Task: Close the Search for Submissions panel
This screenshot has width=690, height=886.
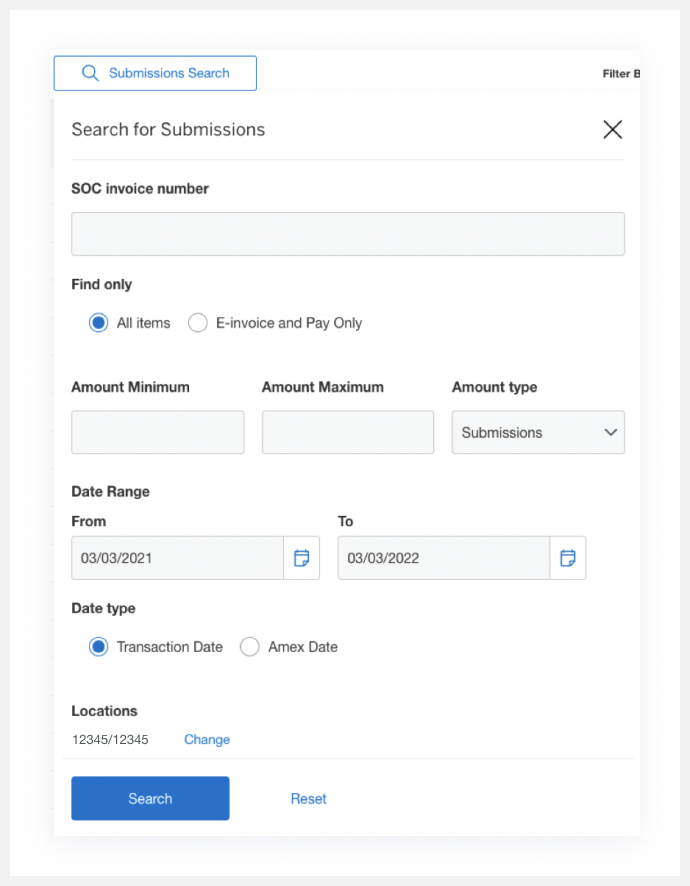Action: [613, 129]
